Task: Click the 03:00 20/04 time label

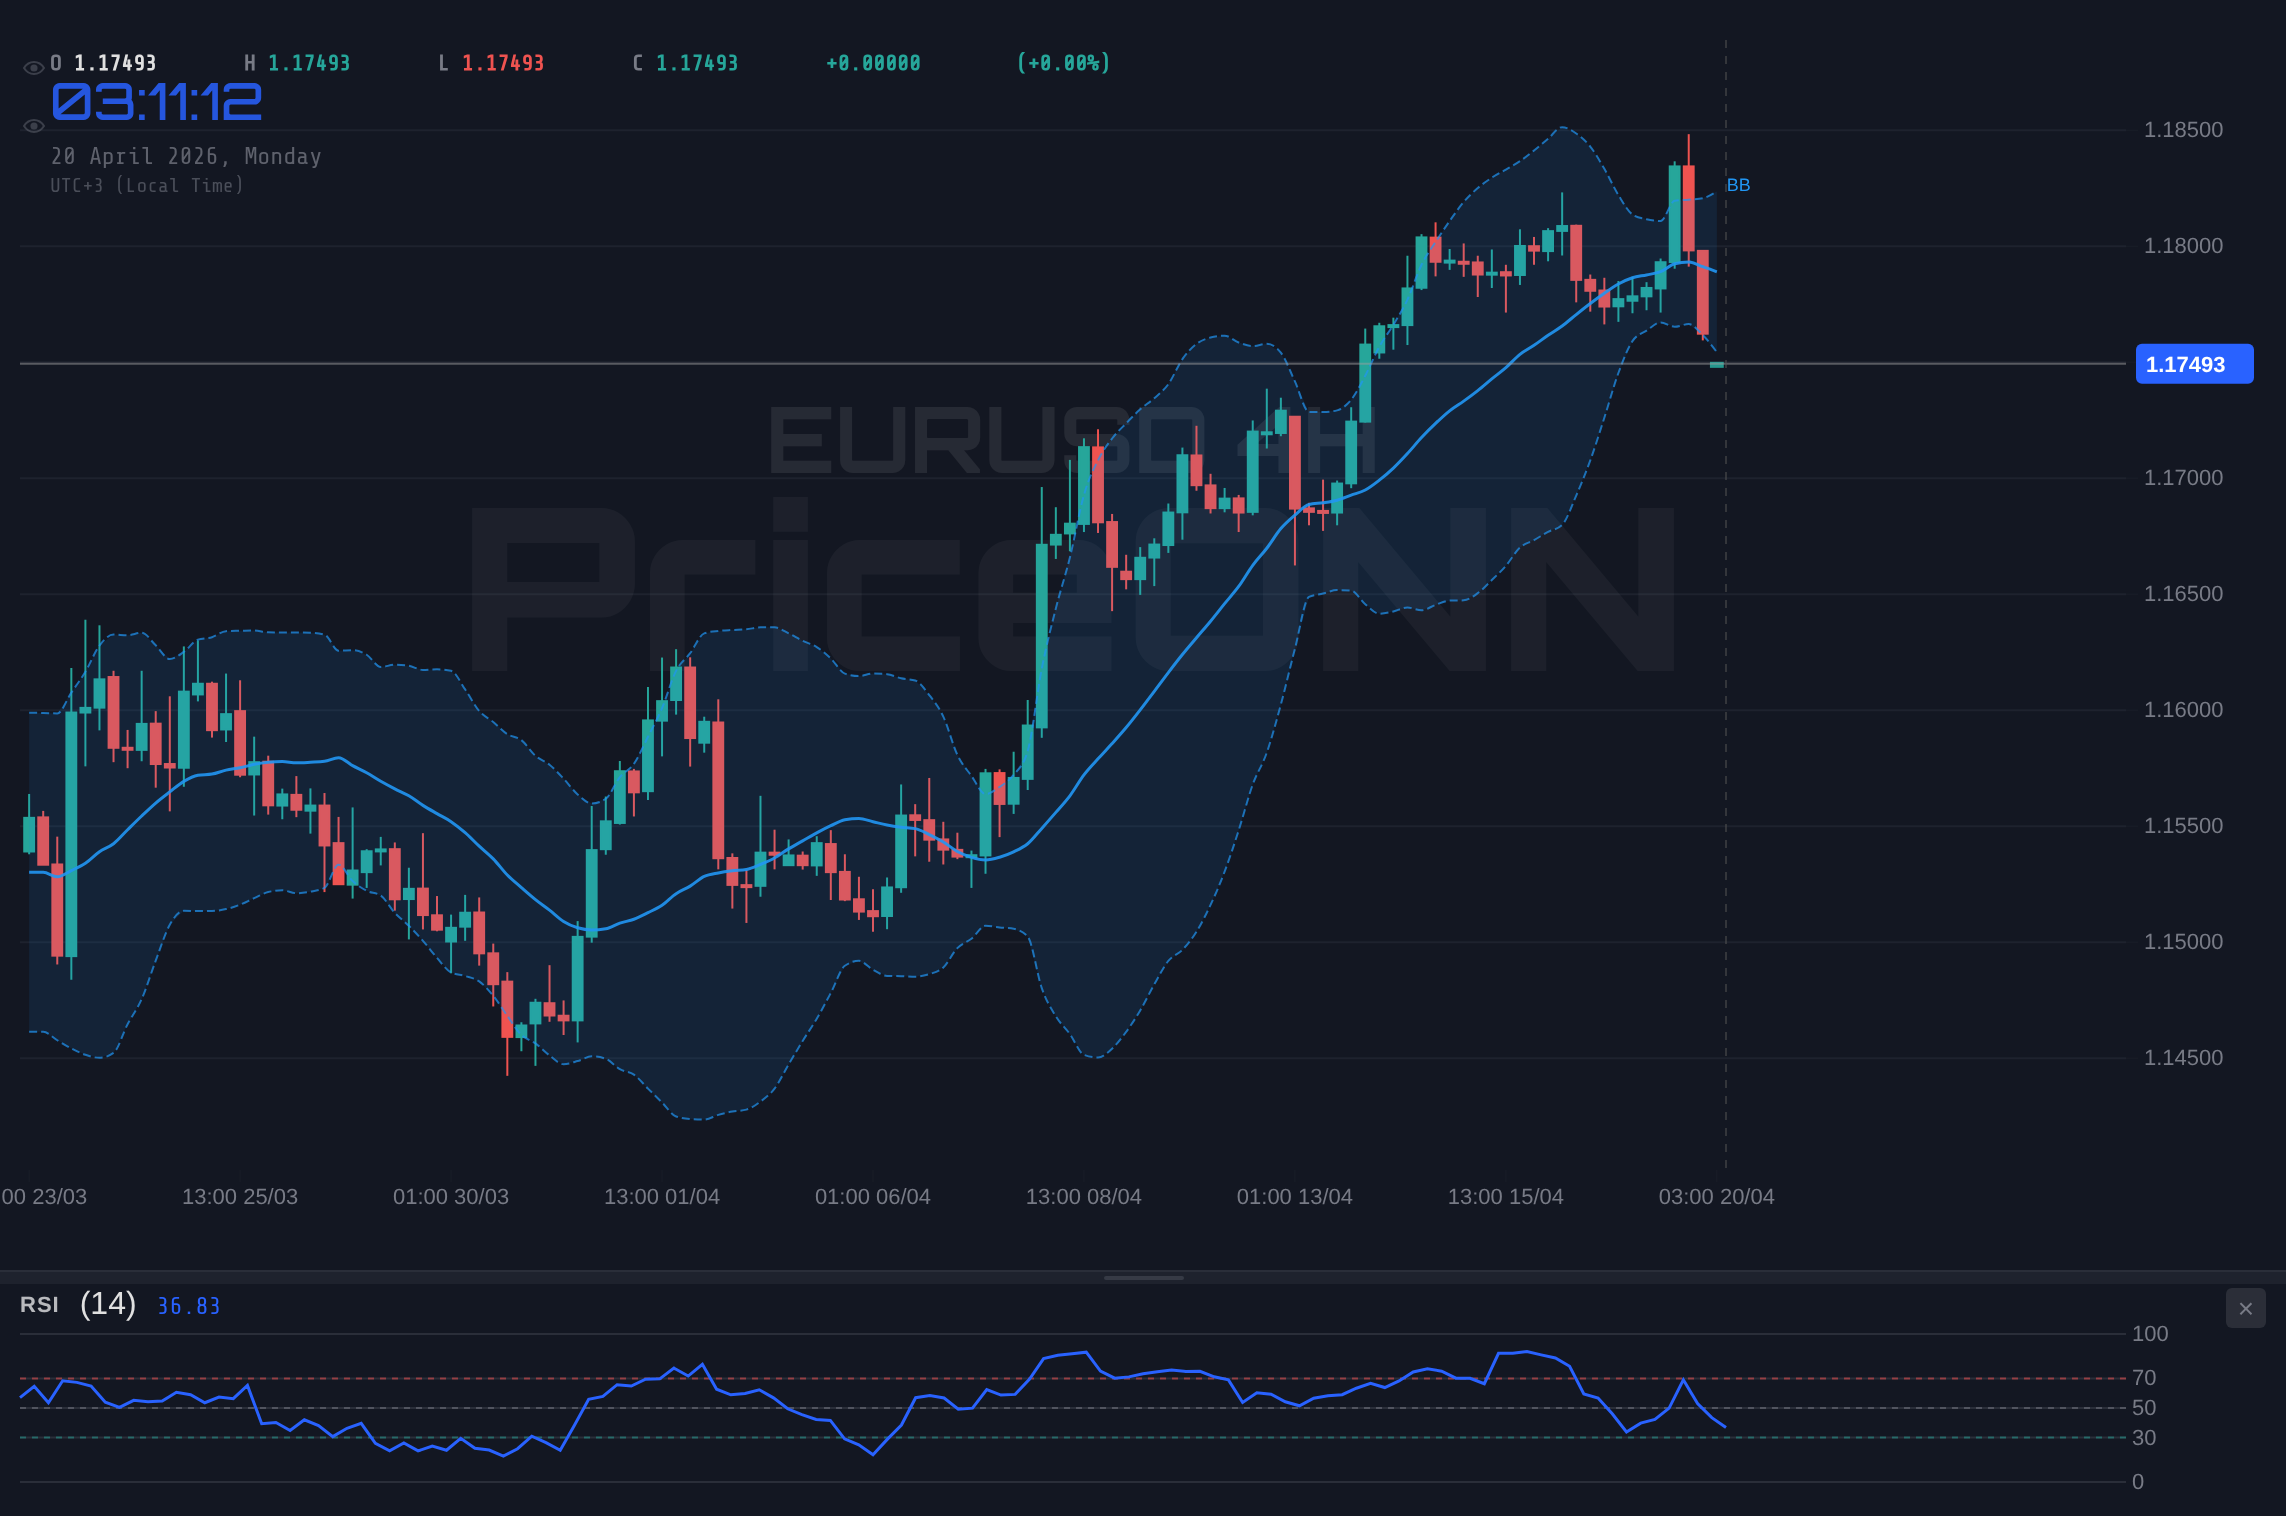Action: (x=1717, y=1197)
